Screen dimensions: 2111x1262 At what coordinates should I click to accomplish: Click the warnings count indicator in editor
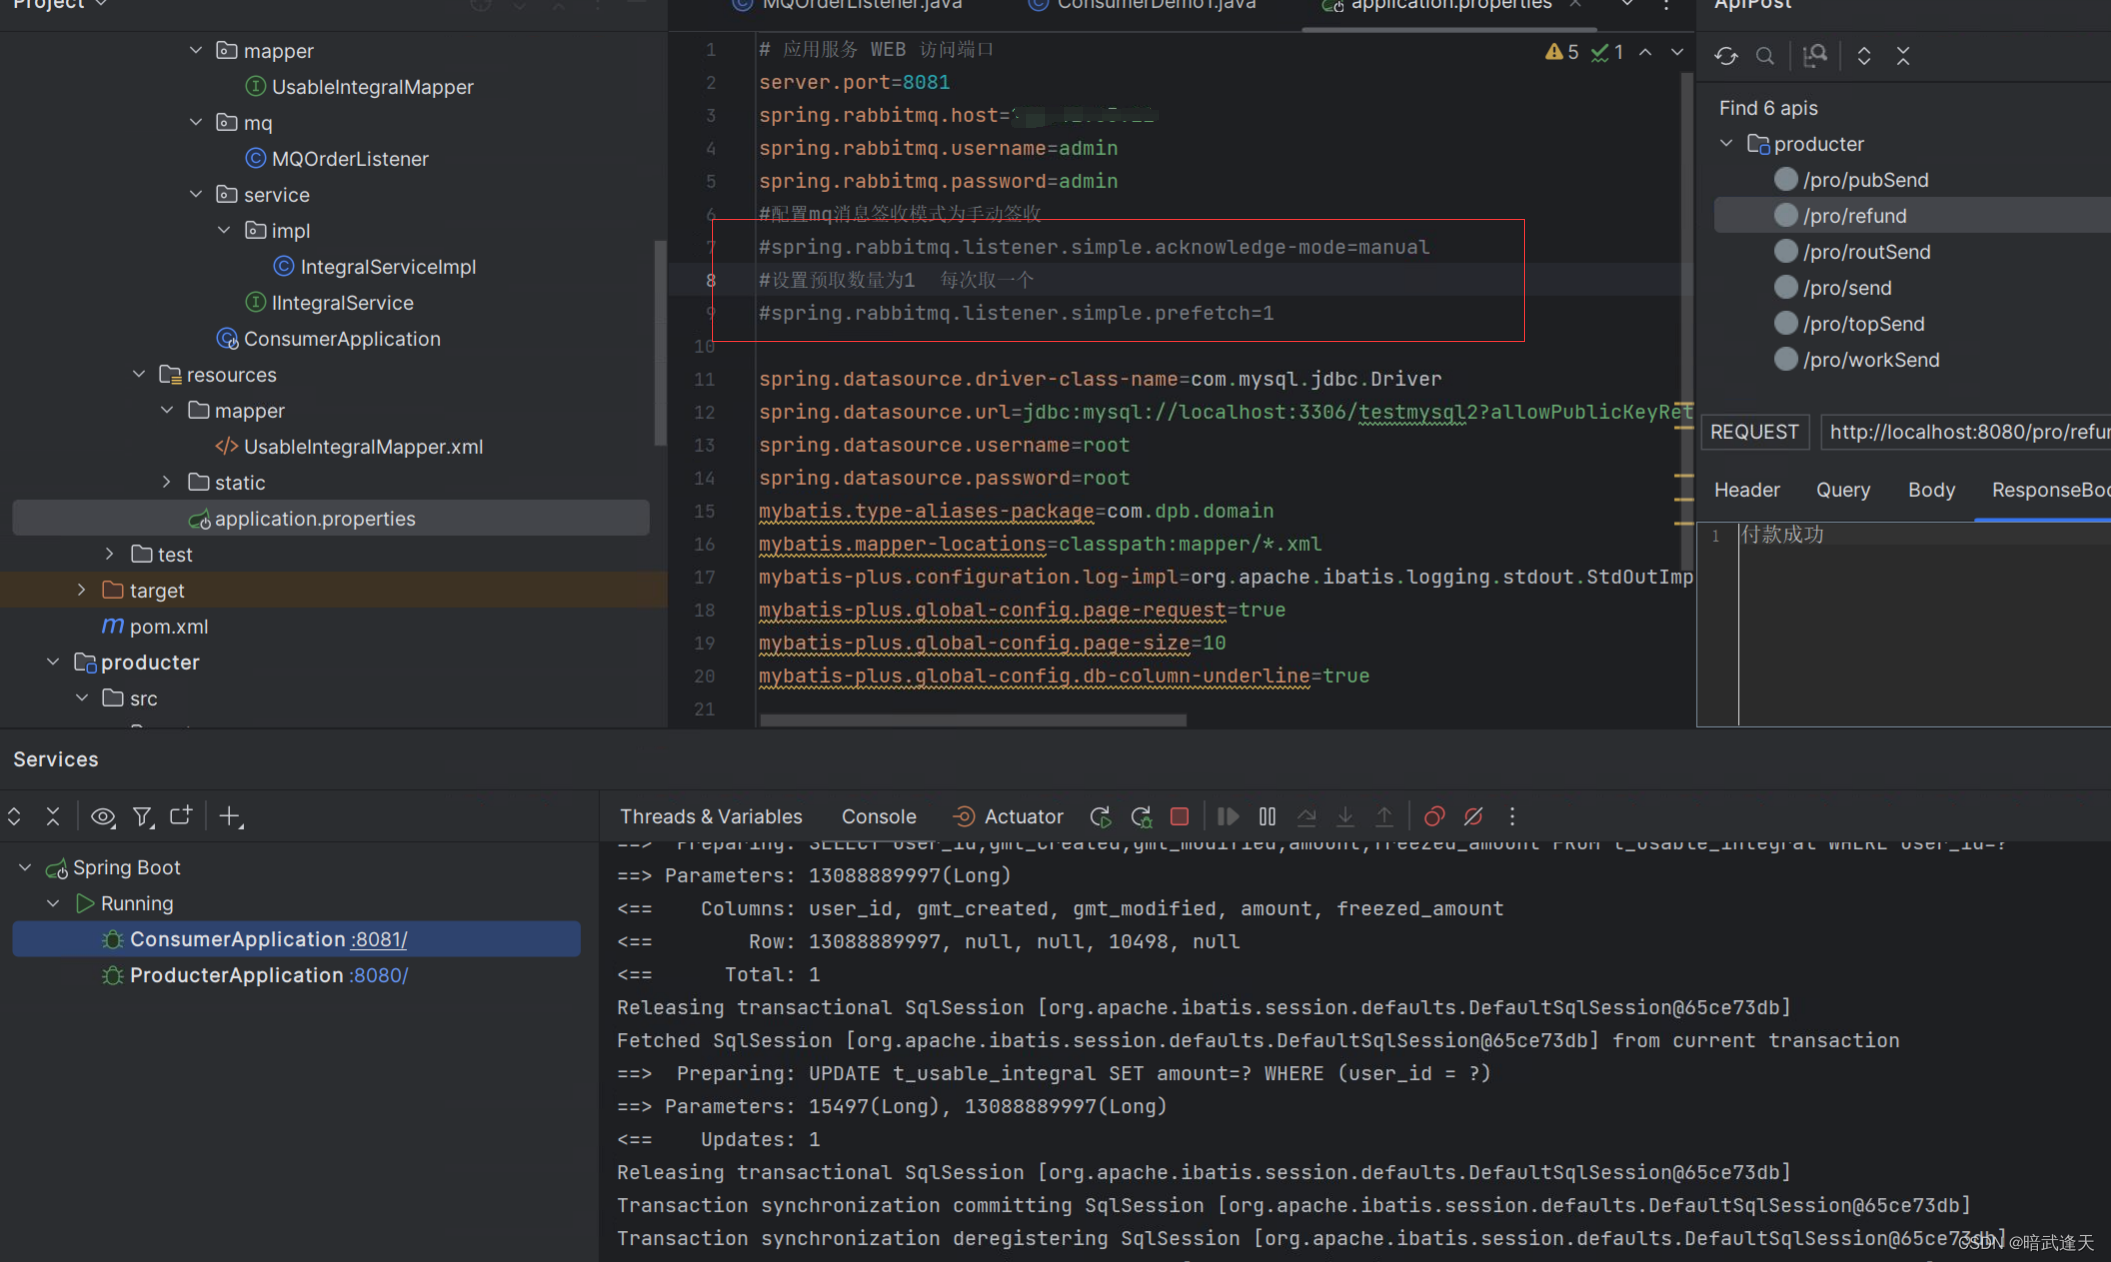tap(1562, 52)
